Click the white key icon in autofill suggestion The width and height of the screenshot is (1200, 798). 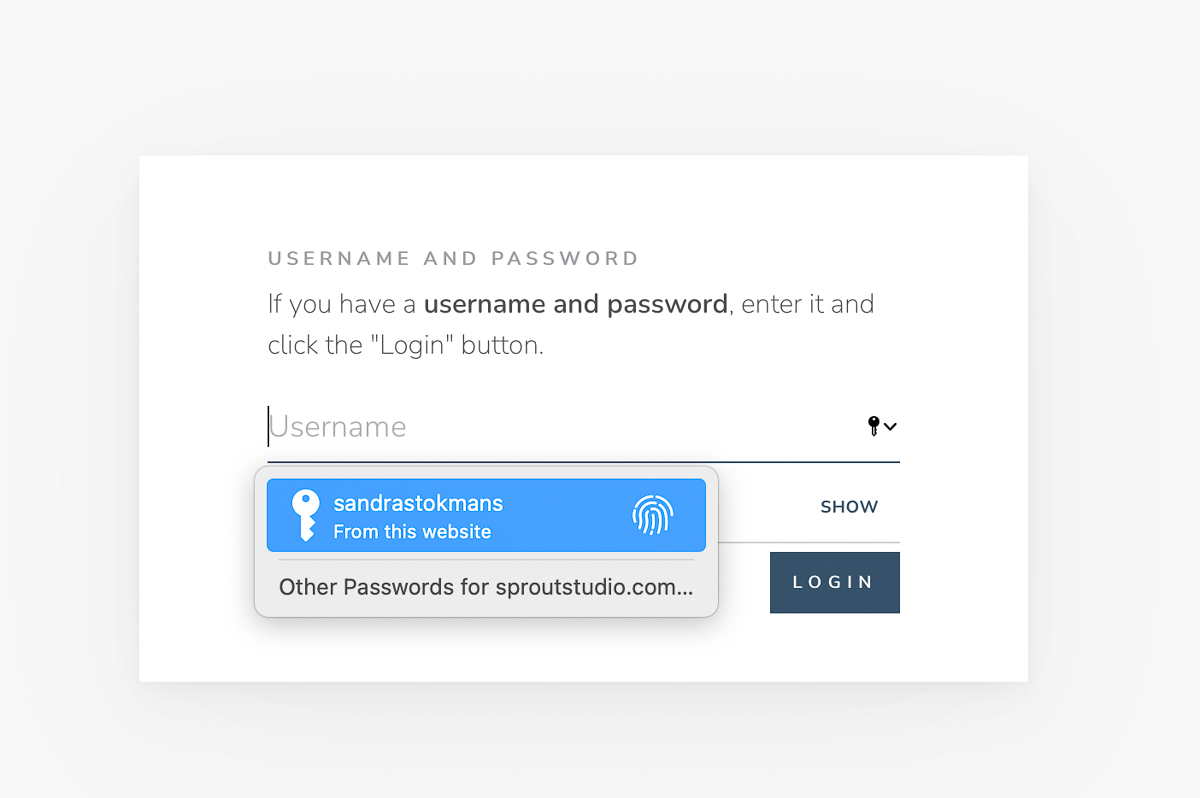click(305, 515)
